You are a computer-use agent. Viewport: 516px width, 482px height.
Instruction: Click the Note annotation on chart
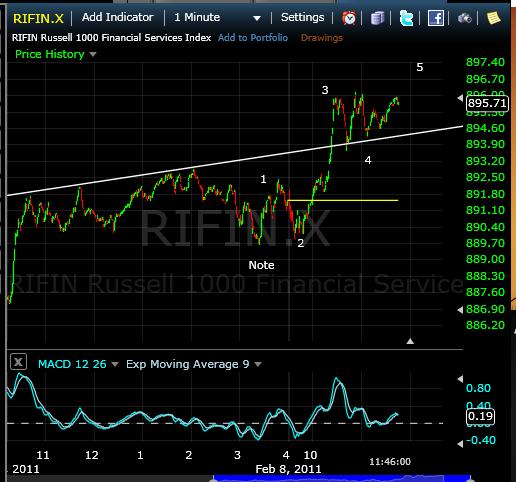(261, 265)
